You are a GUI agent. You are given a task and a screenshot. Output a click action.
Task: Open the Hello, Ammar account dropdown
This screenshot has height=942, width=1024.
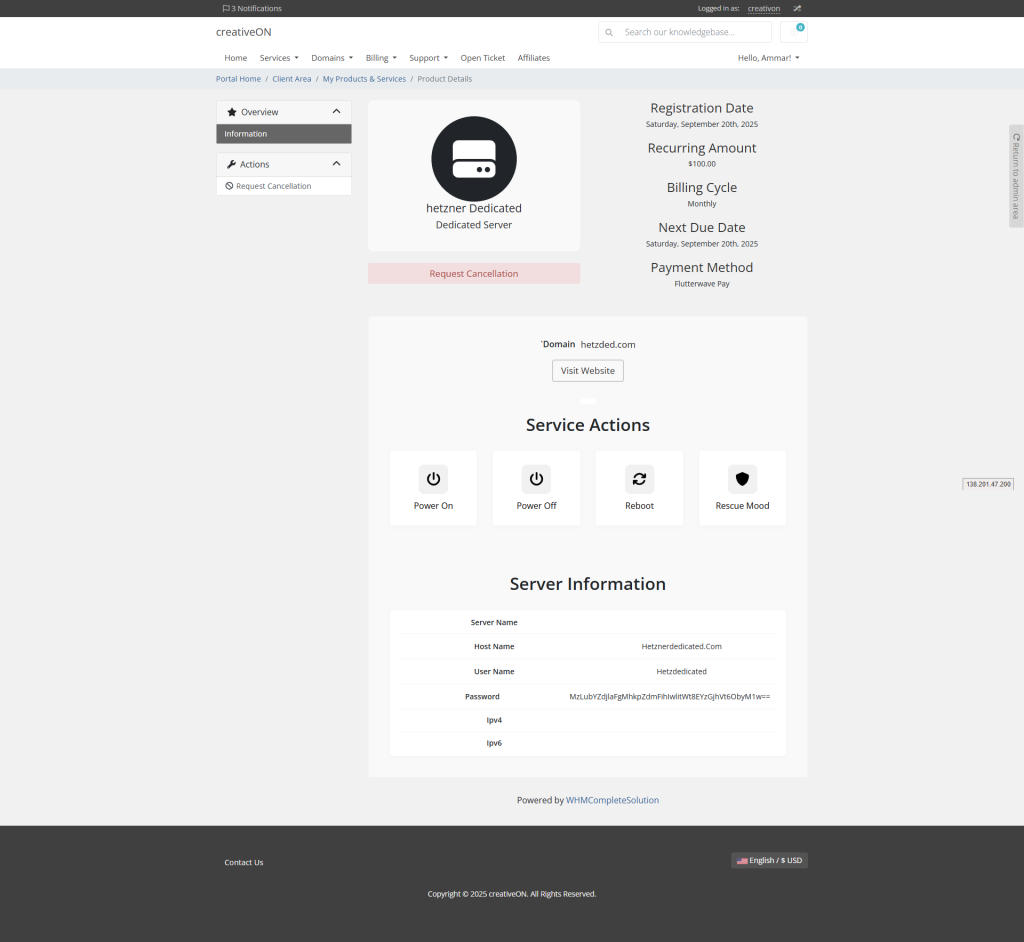pos(768,57)
